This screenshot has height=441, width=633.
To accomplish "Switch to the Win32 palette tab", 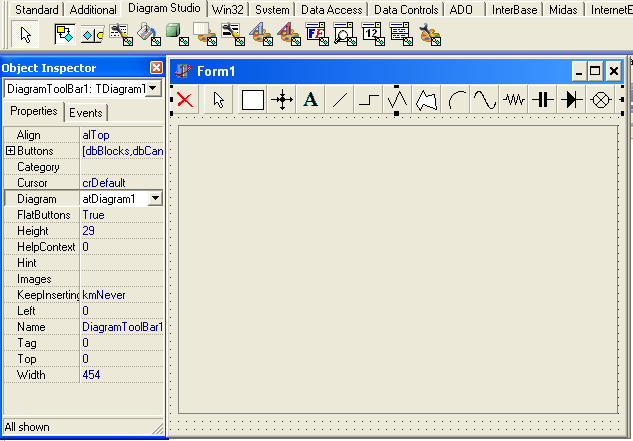I will [228, 10].
